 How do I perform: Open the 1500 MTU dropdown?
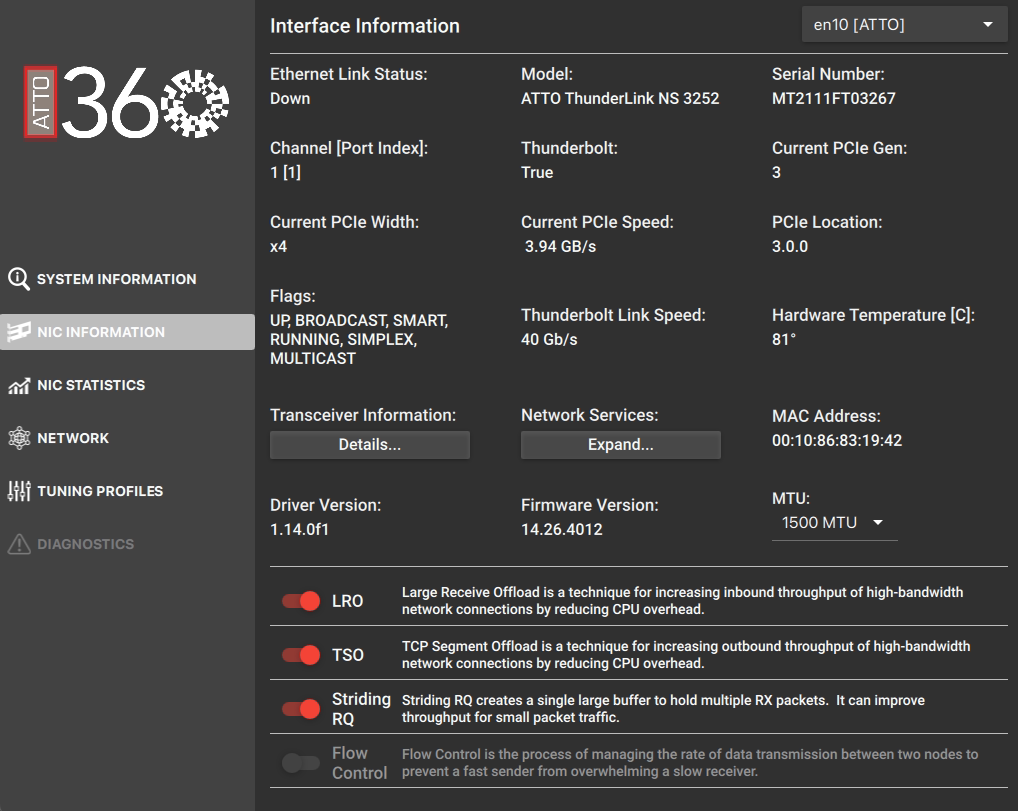pyautogui.click(x=834, y=523)
